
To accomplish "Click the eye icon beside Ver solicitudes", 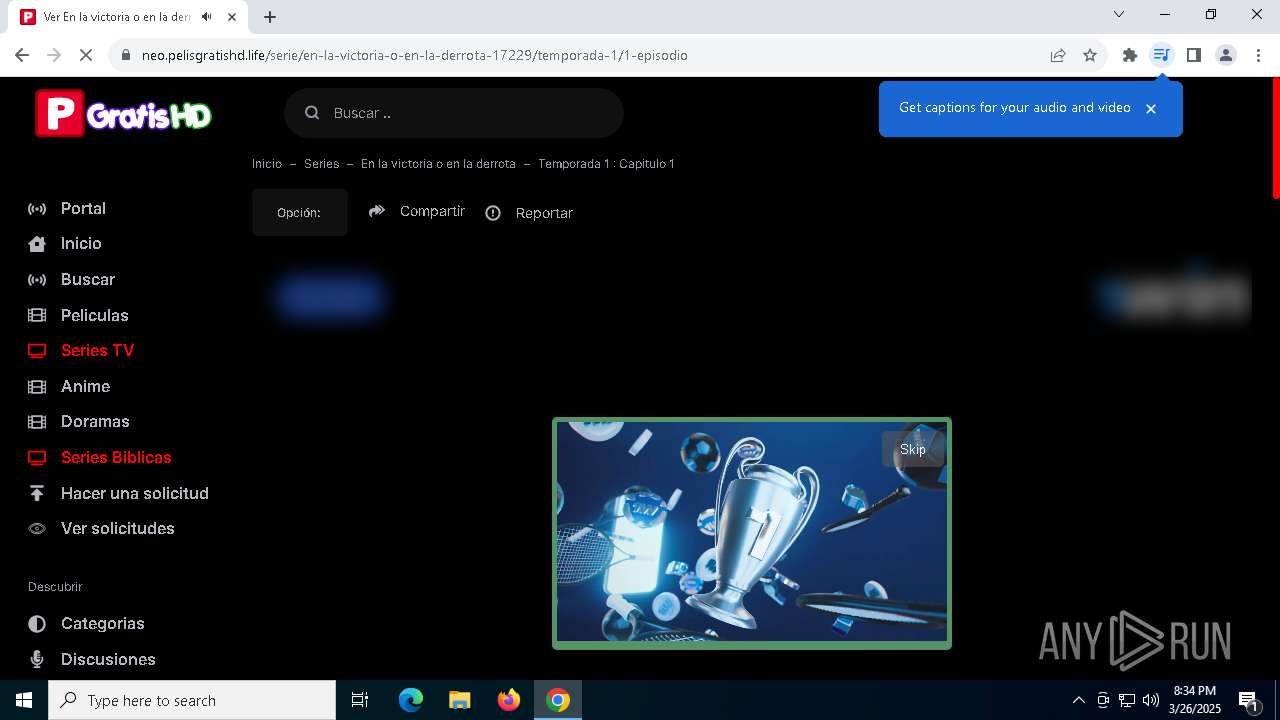I will [37, 529].
